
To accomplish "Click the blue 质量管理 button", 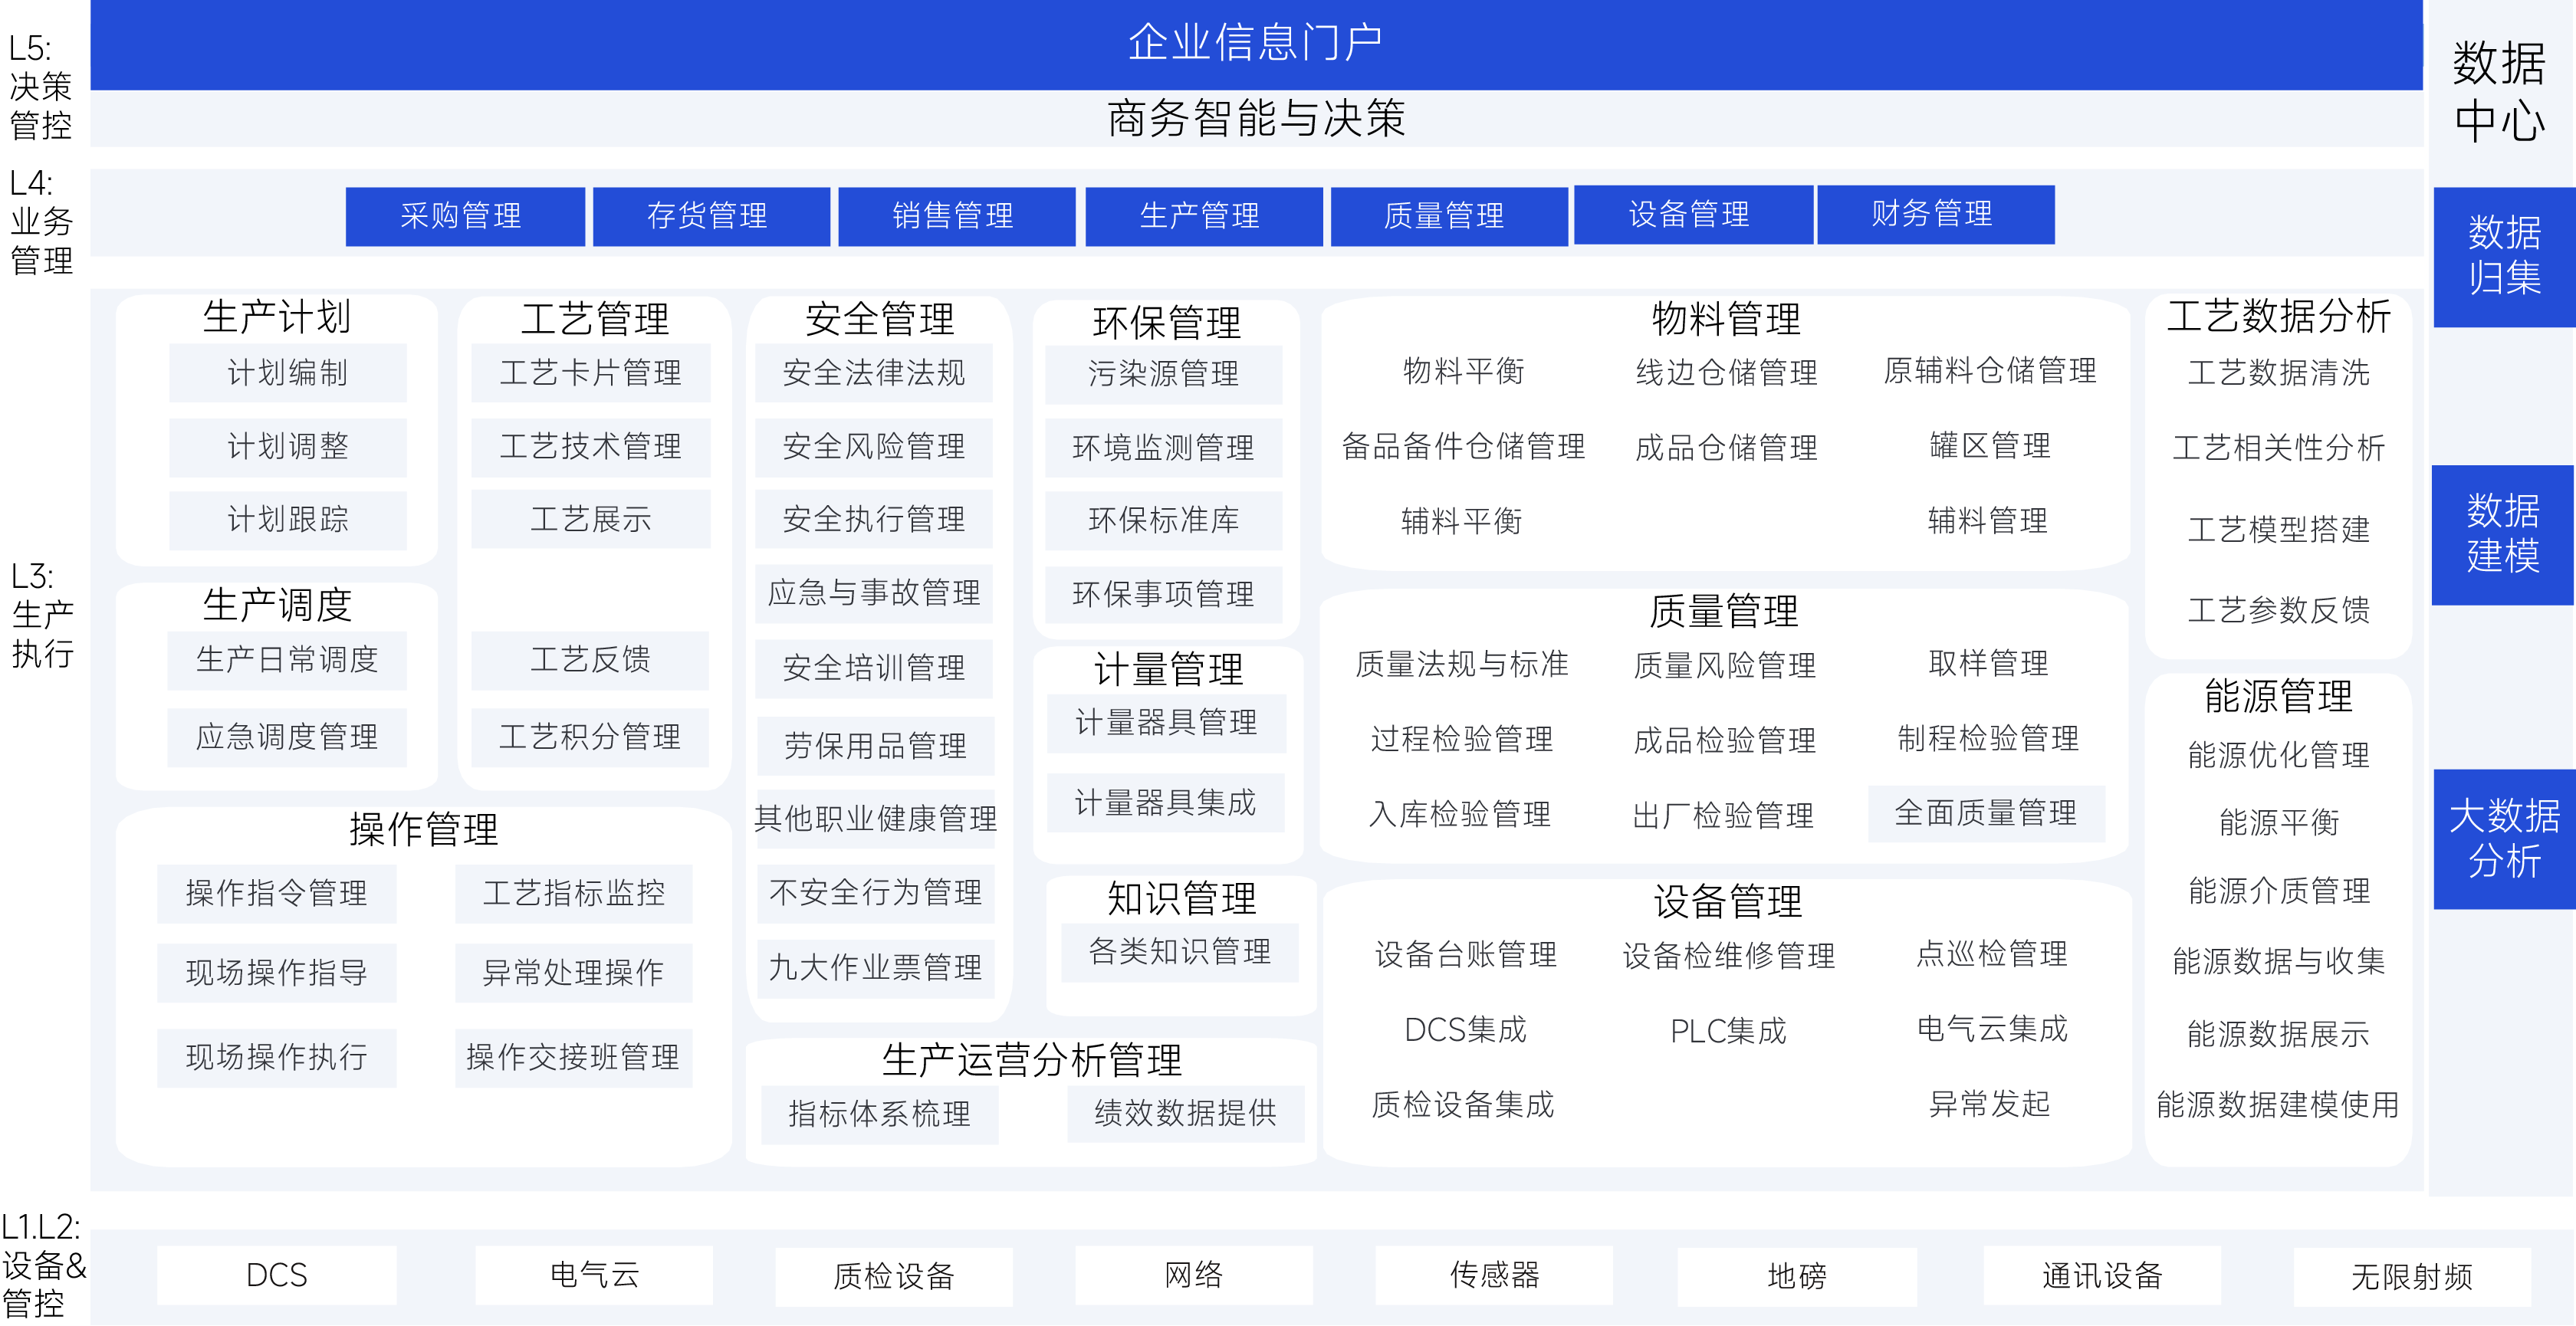I will coord(1449,216).
